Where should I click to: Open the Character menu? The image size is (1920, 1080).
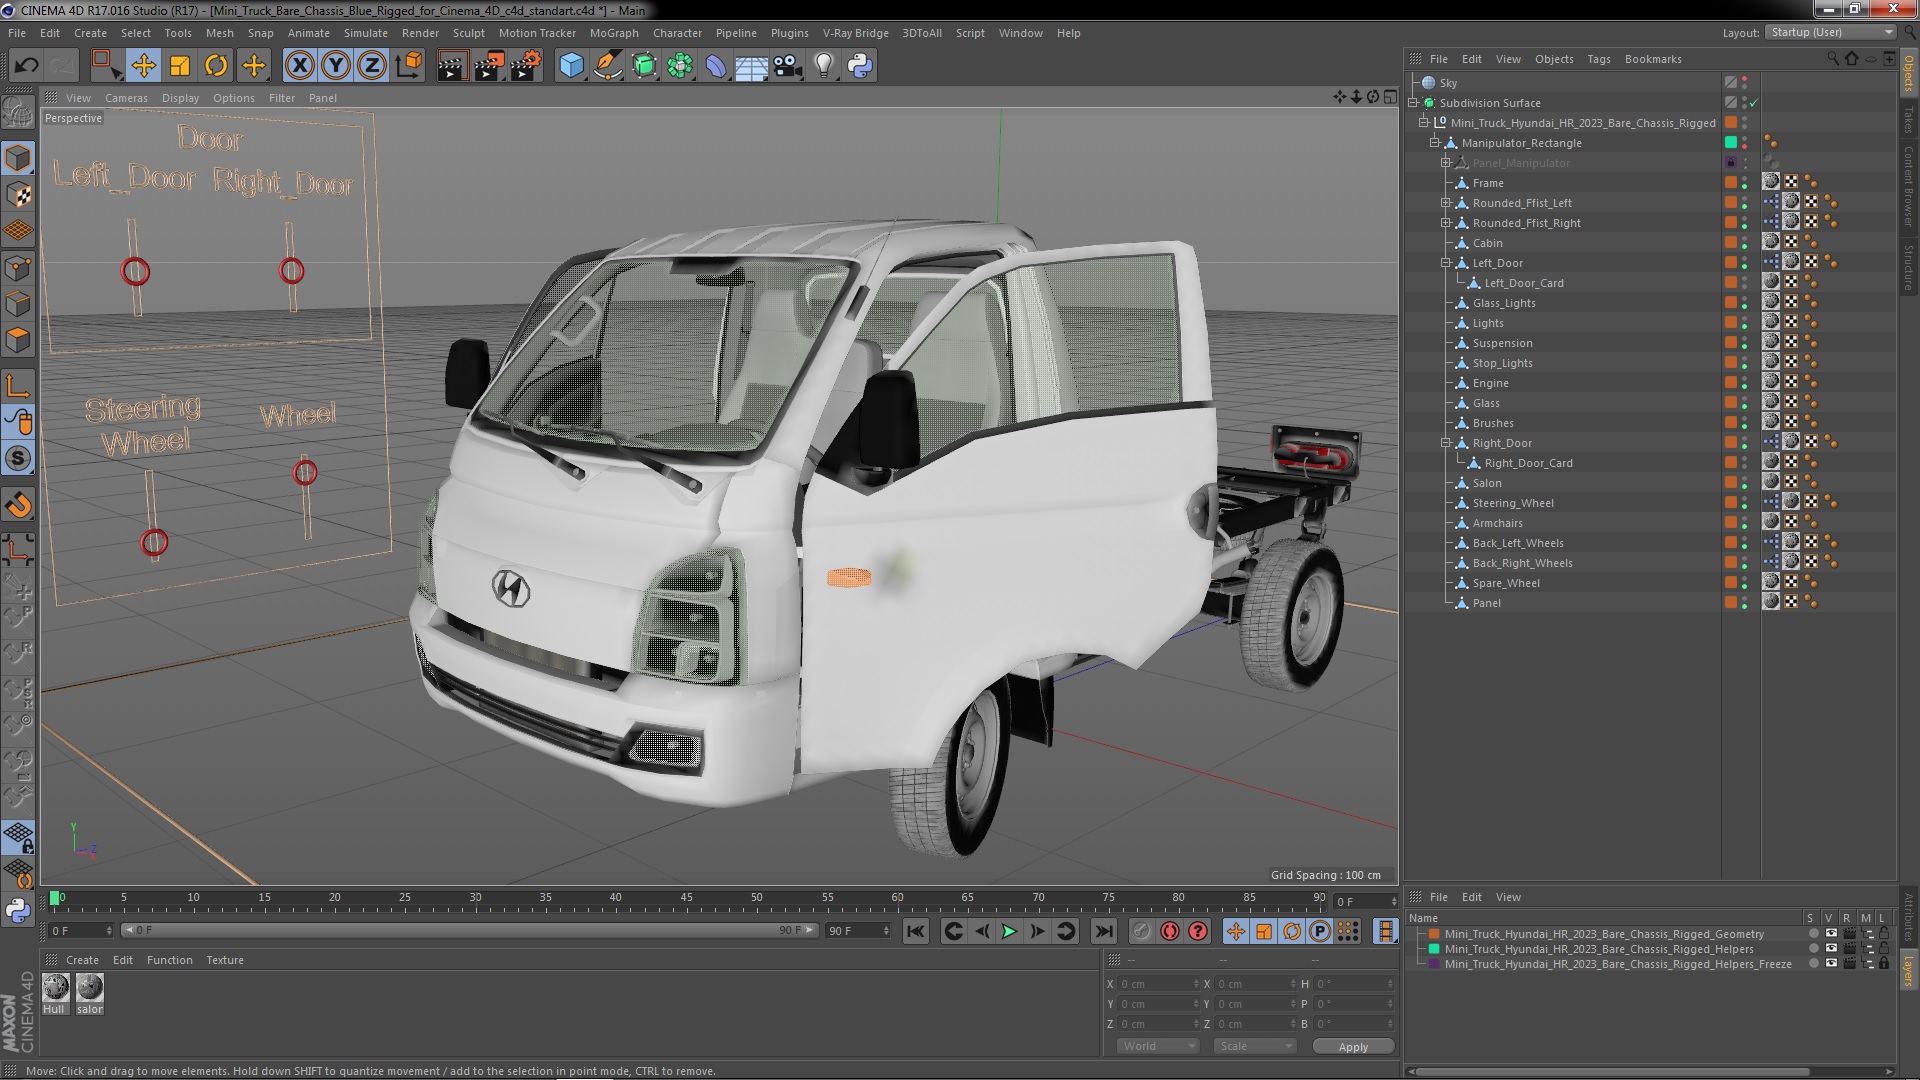coord(677,33)
